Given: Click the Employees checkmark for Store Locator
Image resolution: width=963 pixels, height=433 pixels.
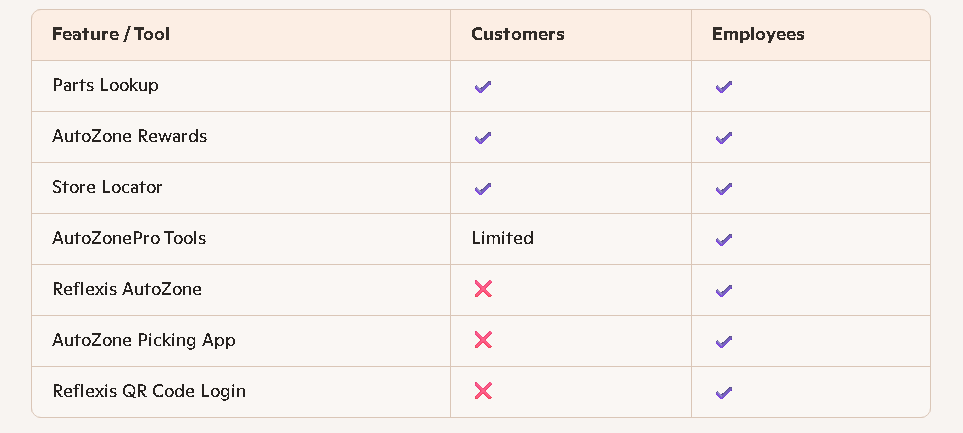Looking at the screenshot, I should tap(724, 188).
